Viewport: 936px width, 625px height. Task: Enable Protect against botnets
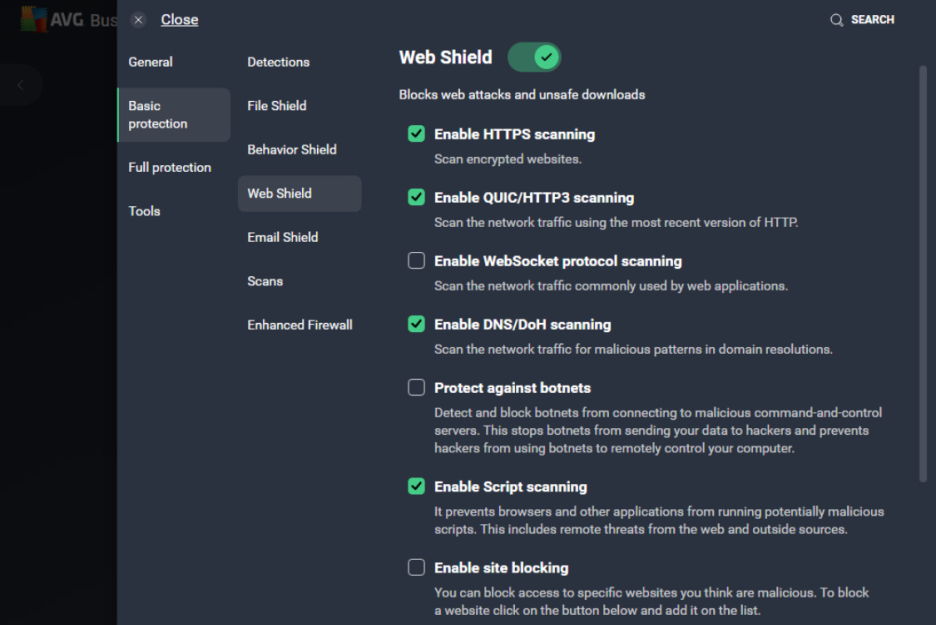[x=416, y=387]
